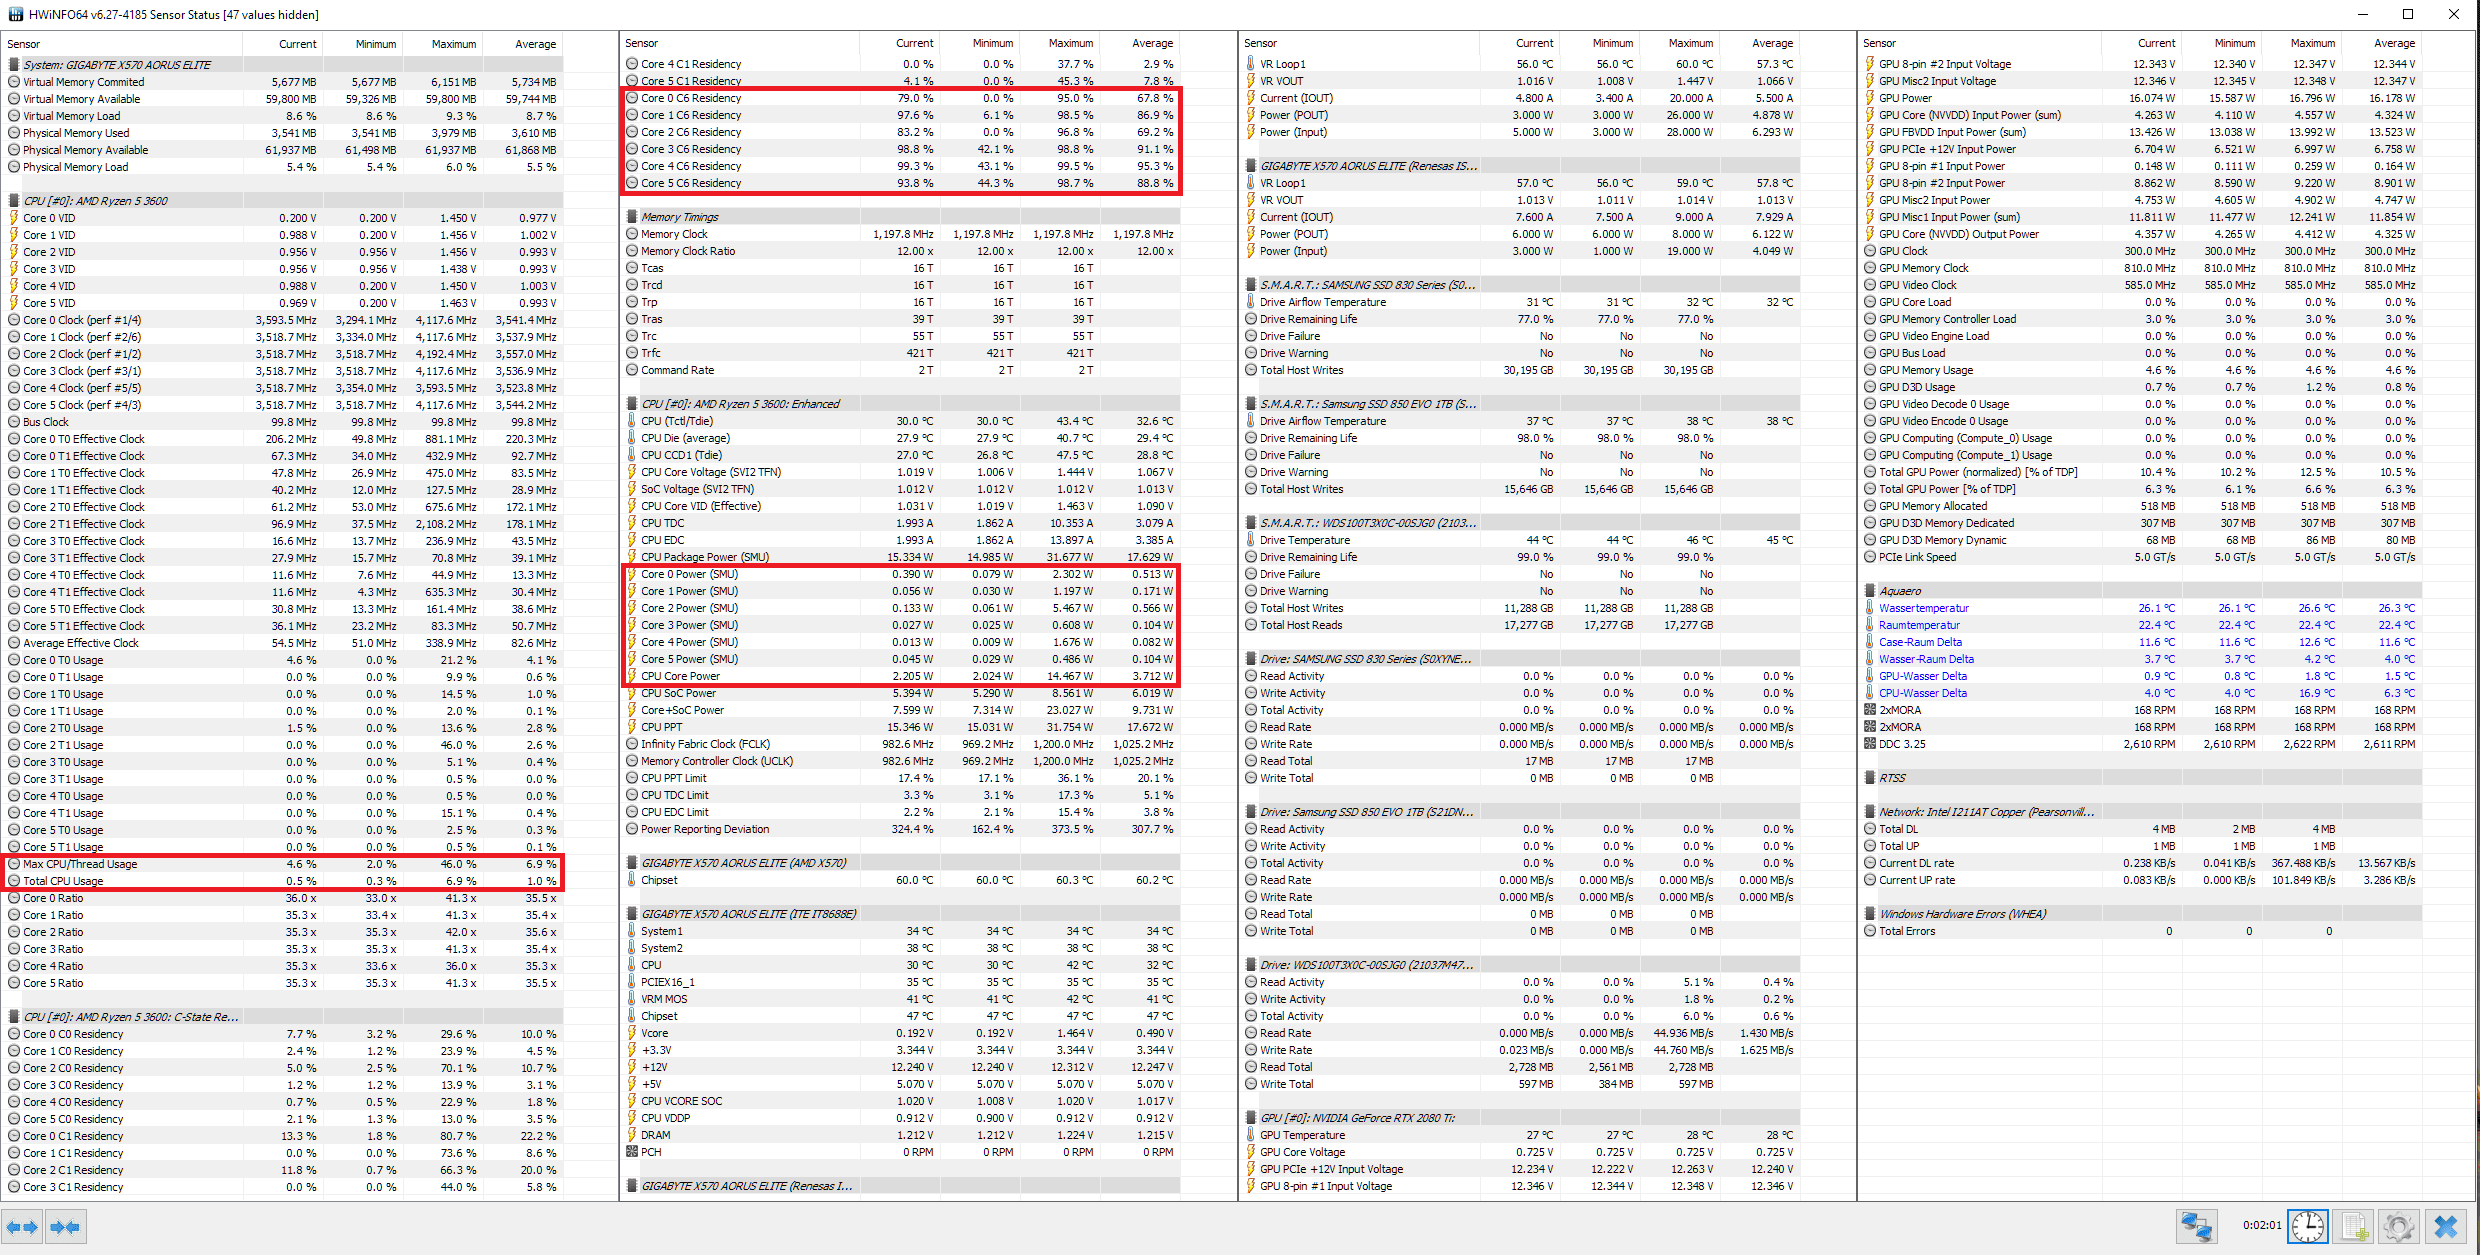Reset min/max values with the clock icon
The width and height of the screenshot is (2480, 1255).
2308,1226
